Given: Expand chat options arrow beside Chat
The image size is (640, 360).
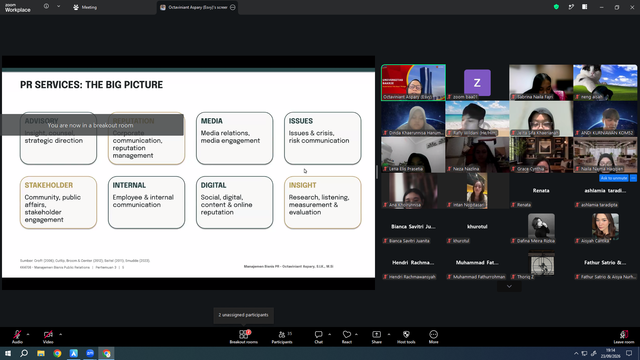Looking at the screenshot, I should tap(329, 334).
